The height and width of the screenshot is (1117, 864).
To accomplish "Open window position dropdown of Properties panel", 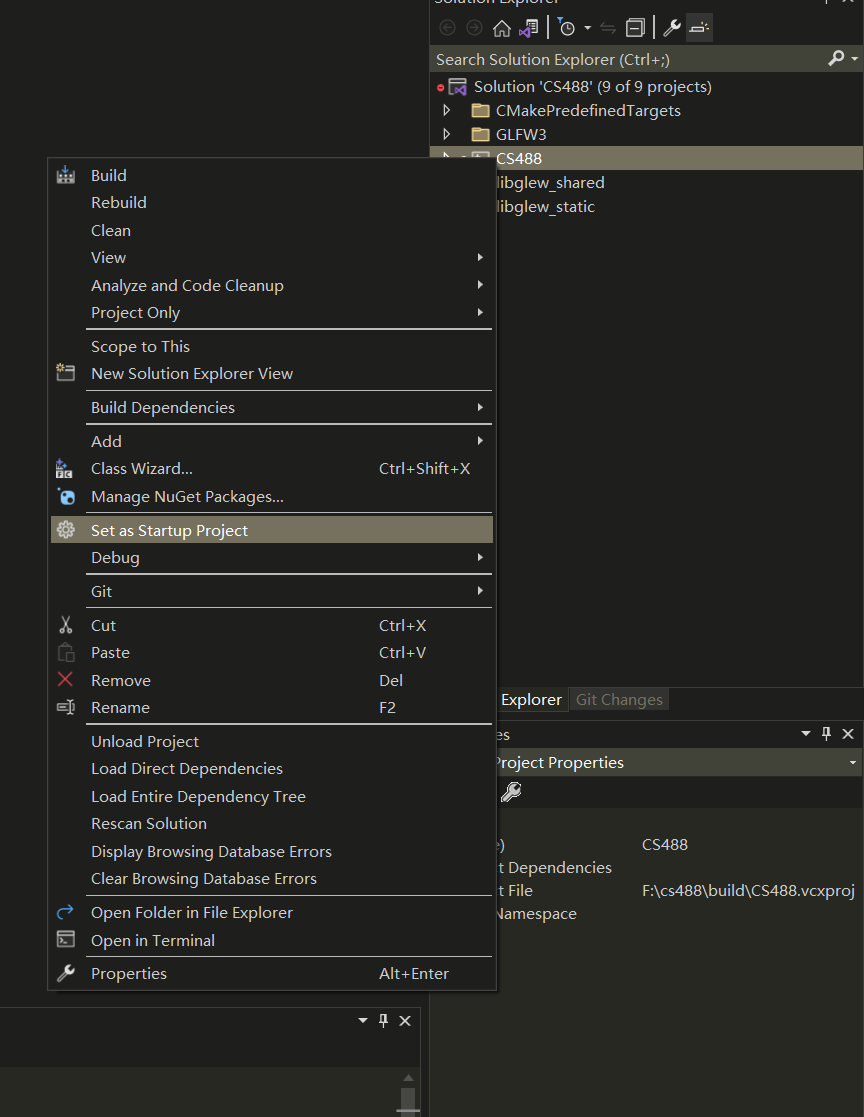I will coord(806,733).
